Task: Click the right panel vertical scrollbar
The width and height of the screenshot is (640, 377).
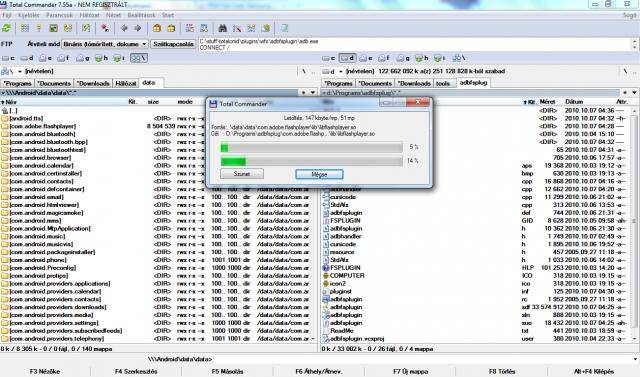Action: [x=634, y=224]
